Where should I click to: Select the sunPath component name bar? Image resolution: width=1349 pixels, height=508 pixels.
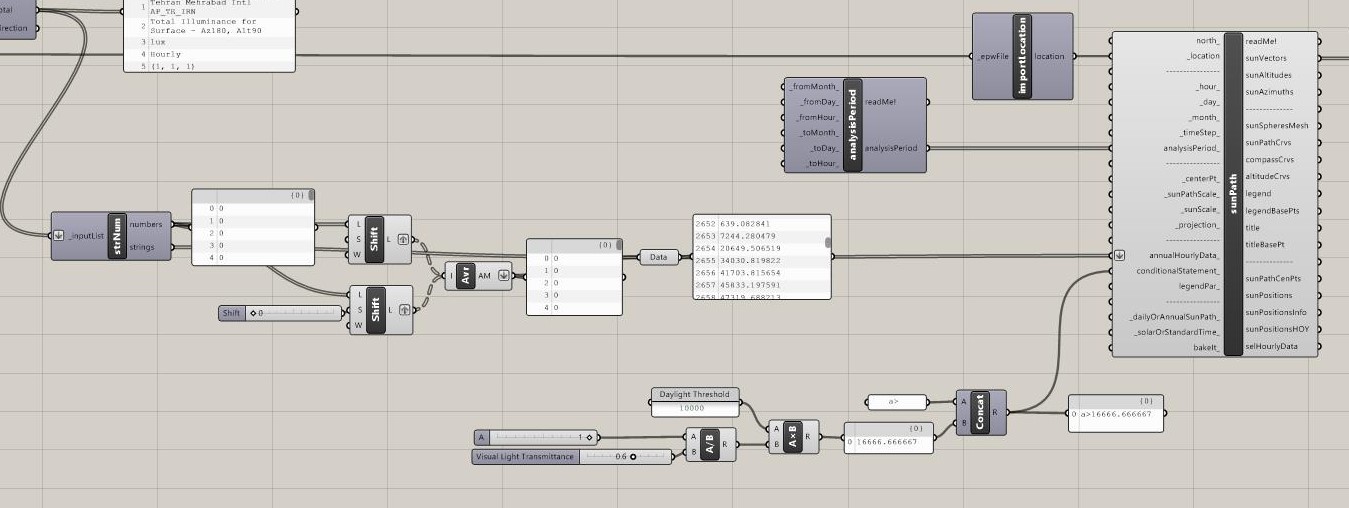pos(1232,194)
